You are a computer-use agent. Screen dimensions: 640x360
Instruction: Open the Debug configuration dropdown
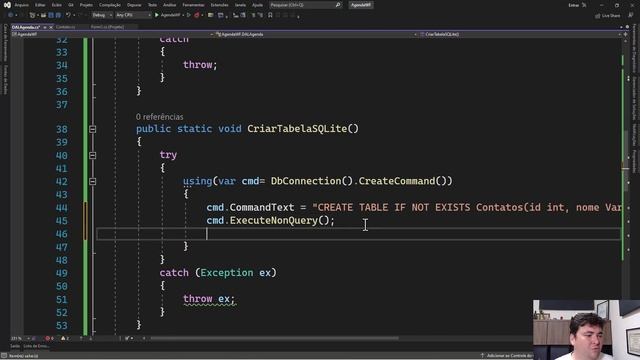click(x=102, y=15)
